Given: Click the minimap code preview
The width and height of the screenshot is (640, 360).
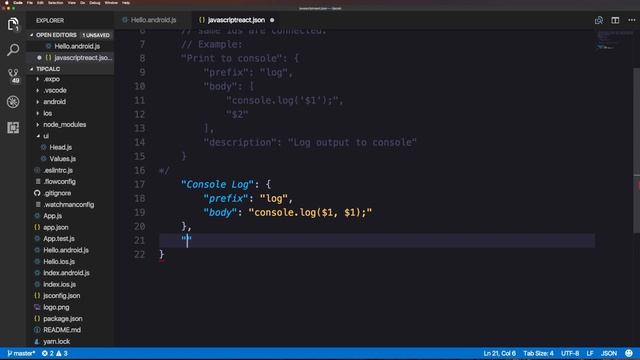Looking at the screenshot, I should pyautogui.click(x=614, y=40).
